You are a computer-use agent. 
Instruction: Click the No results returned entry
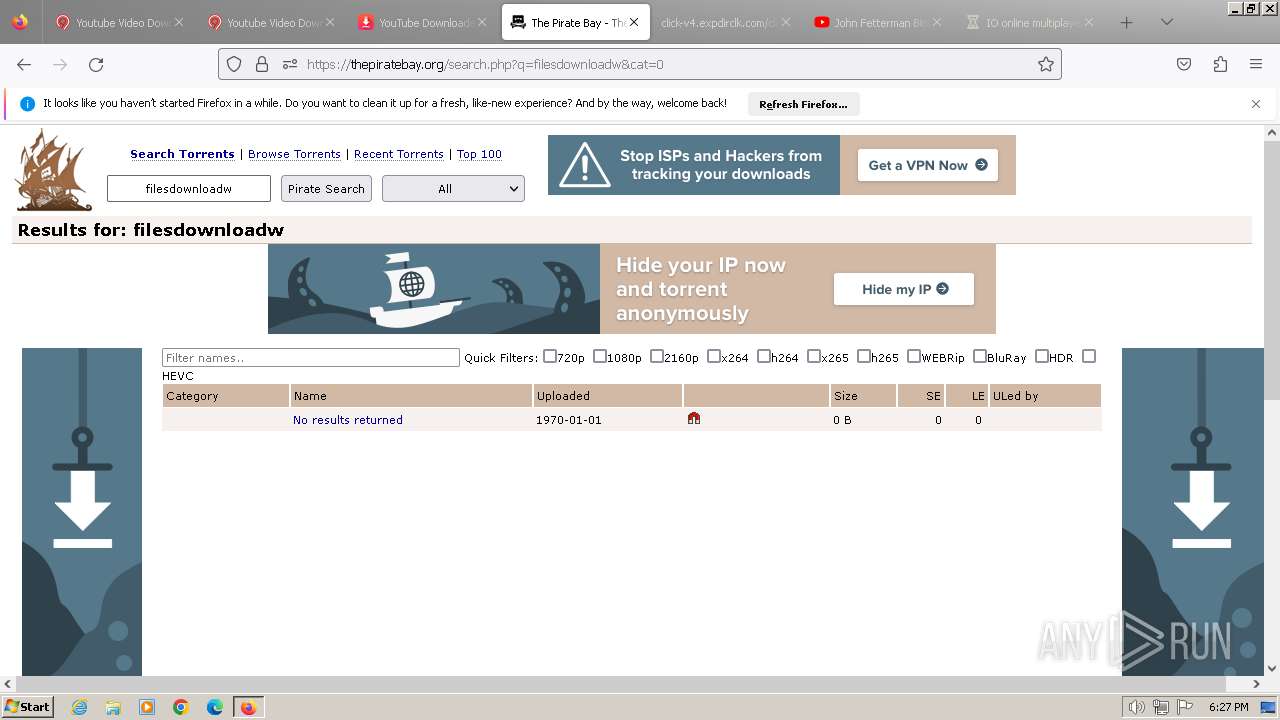348,420
